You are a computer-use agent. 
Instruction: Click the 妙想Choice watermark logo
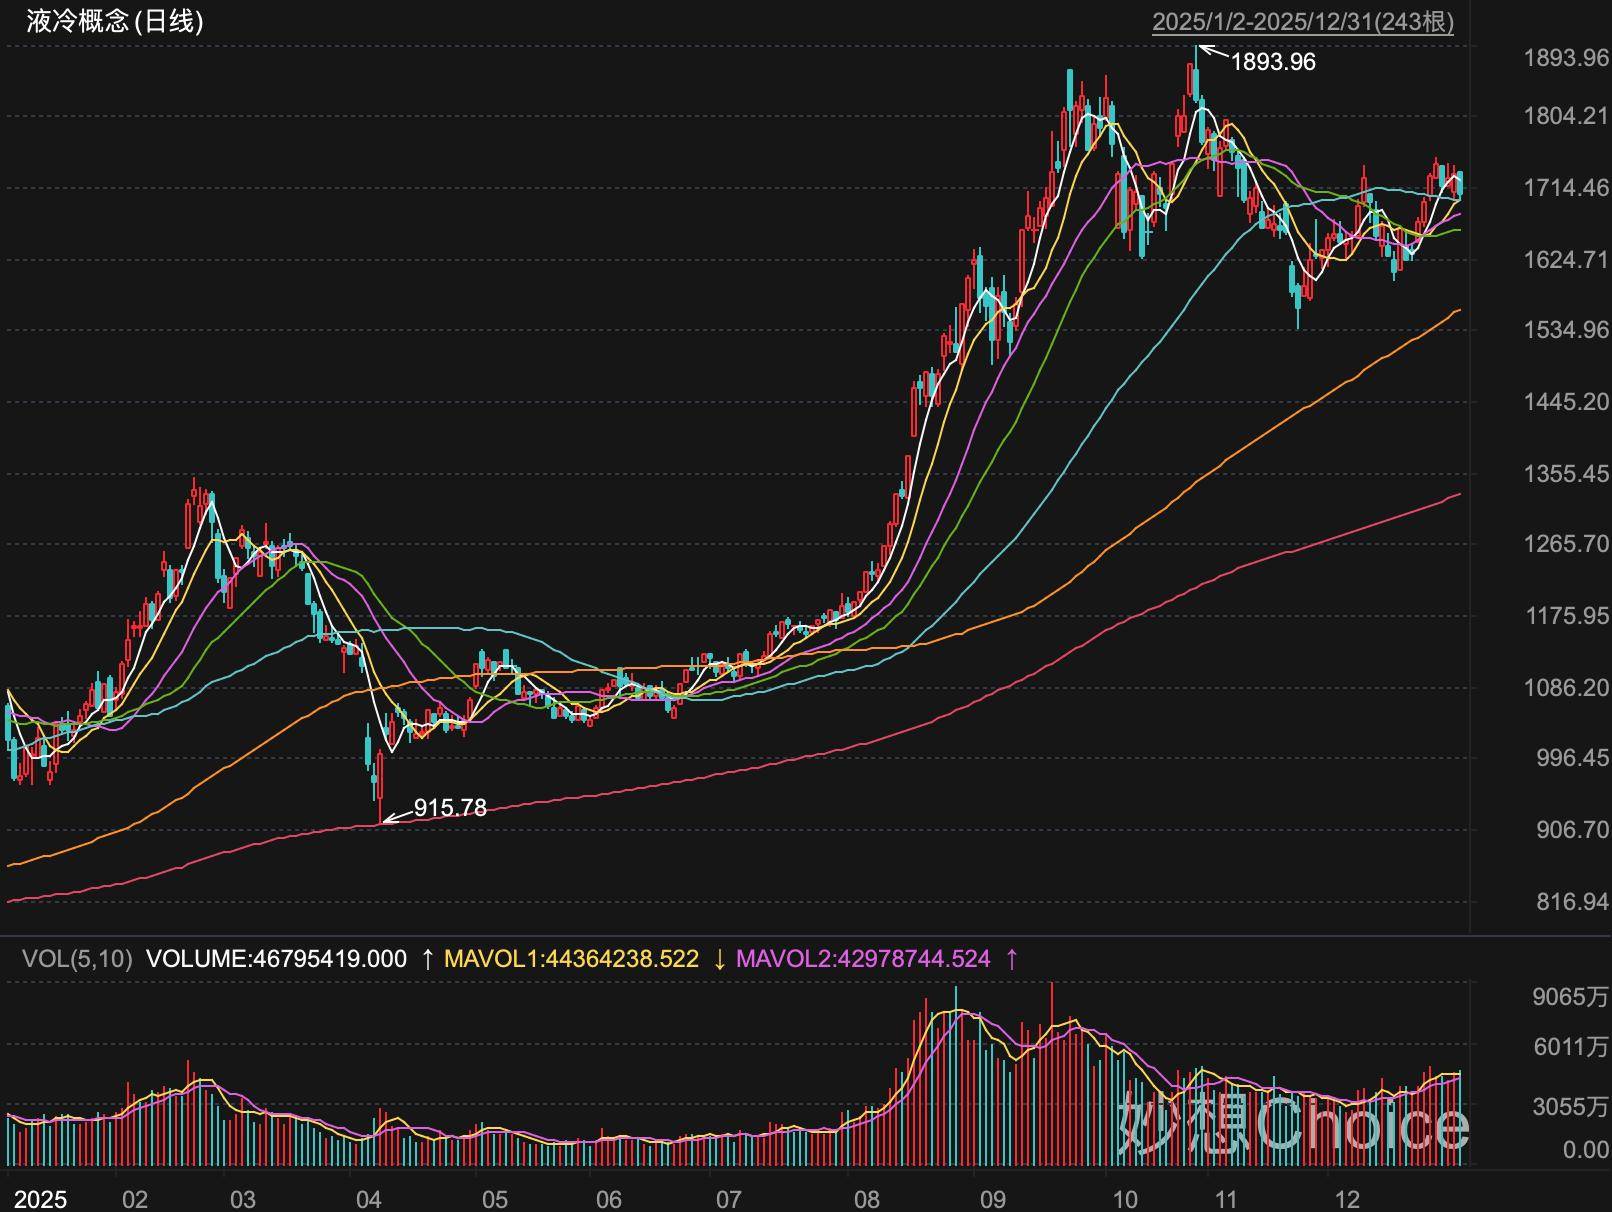pos(1292,1124)
